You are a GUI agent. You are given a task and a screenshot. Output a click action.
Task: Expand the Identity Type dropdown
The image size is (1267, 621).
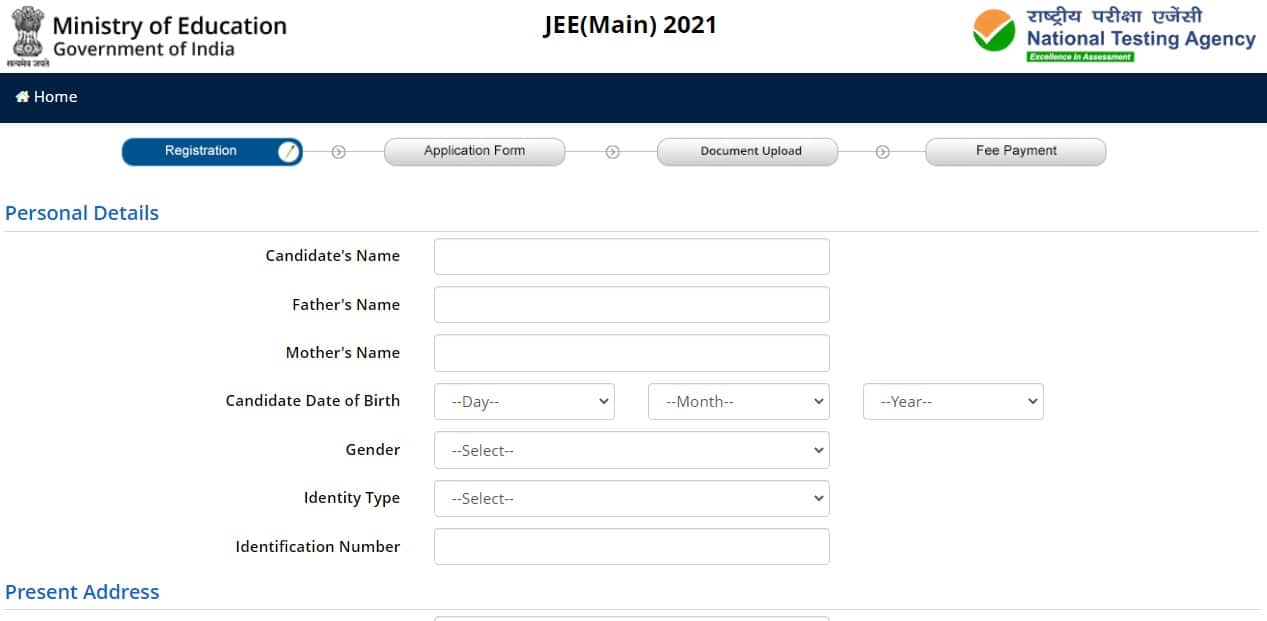coord(631,499)
